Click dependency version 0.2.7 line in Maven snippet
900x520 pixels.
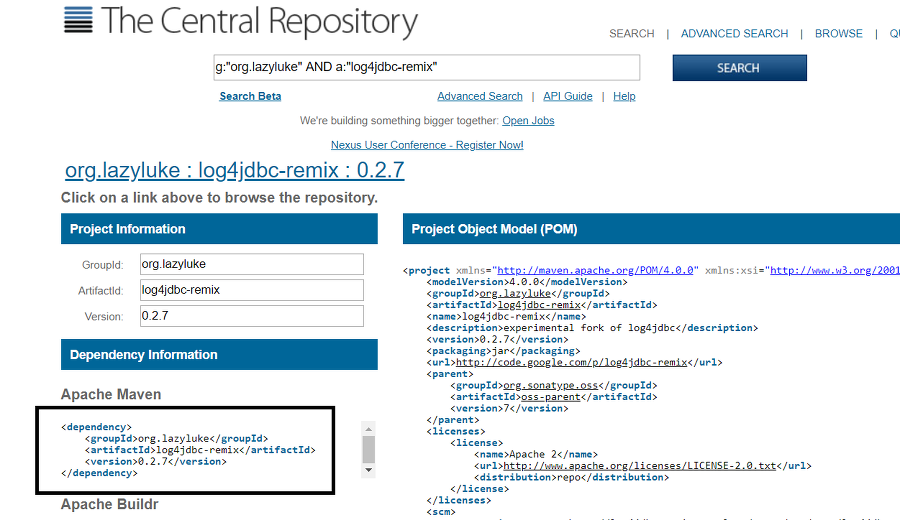pos(156,461)
